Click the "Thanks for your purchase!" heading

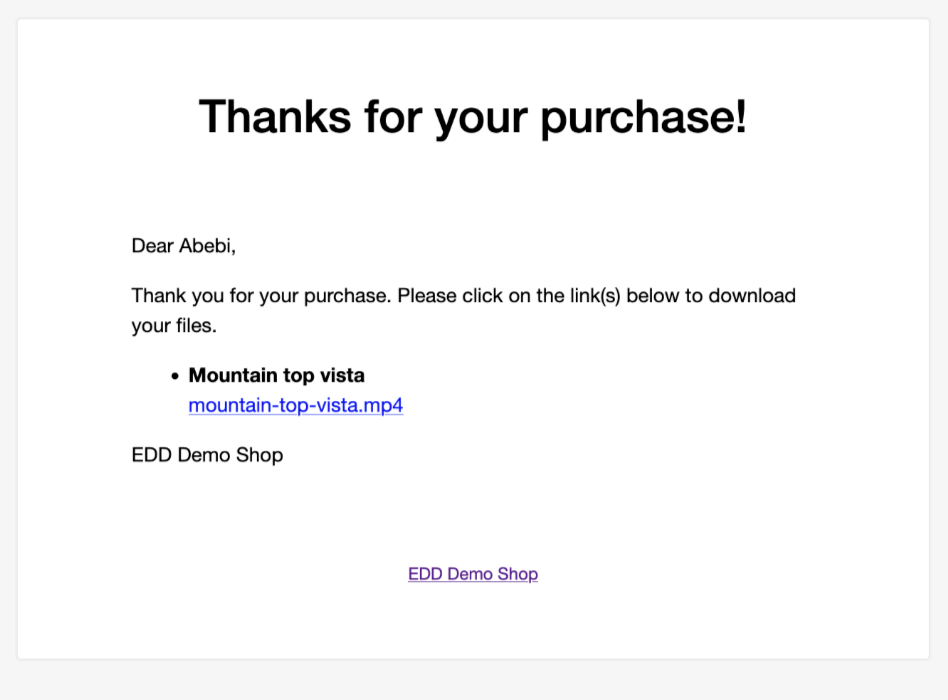pyautogui.click(x=473, y=117)
